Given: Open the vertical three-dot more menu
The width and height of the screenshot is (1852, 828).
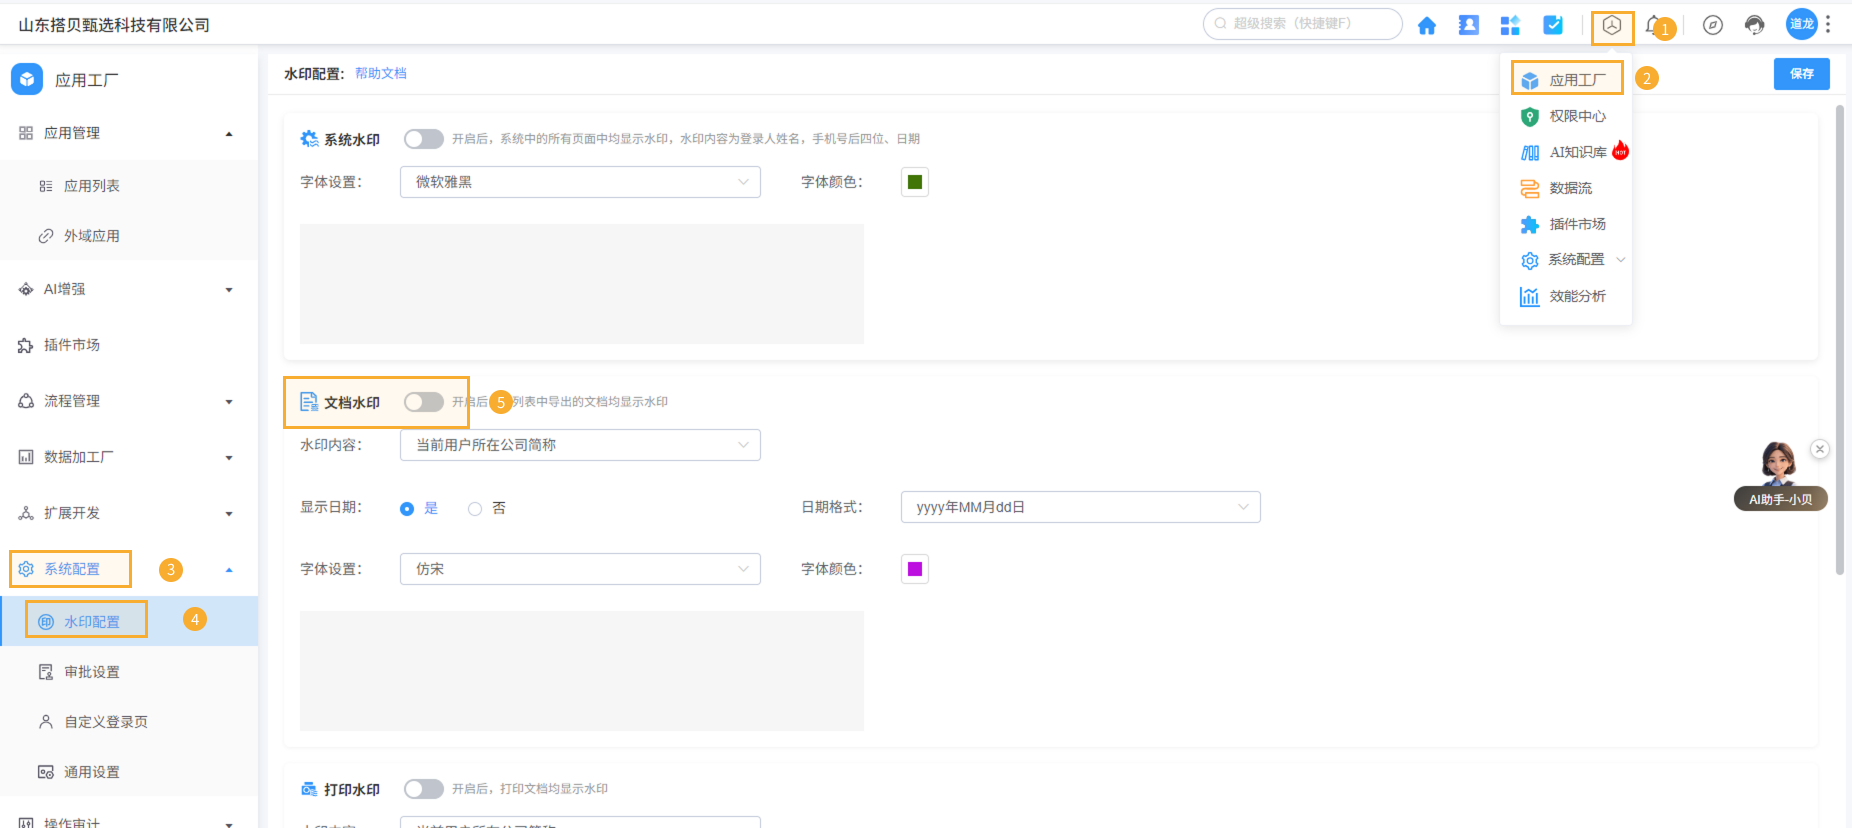Looking at the screenshot, I should [1828, 24].
